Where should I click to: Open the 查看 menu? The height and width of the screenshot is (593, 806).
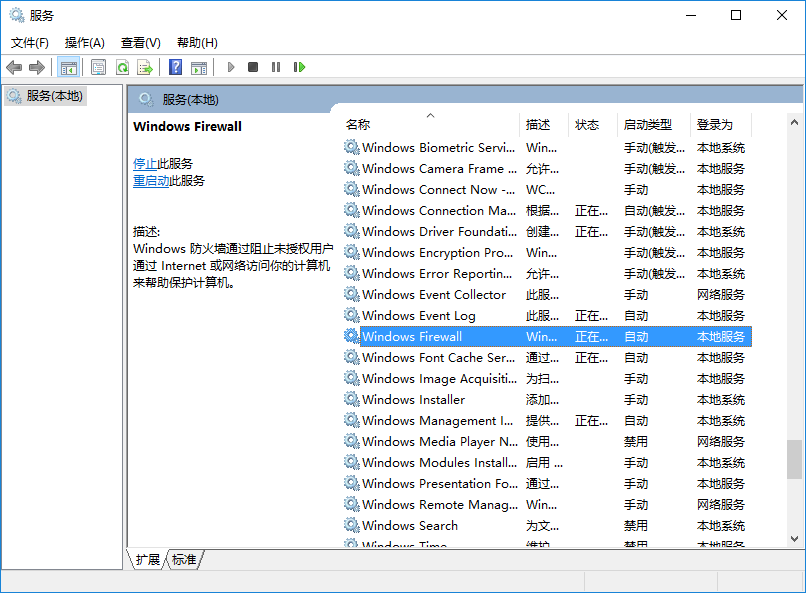click(140, 42)
